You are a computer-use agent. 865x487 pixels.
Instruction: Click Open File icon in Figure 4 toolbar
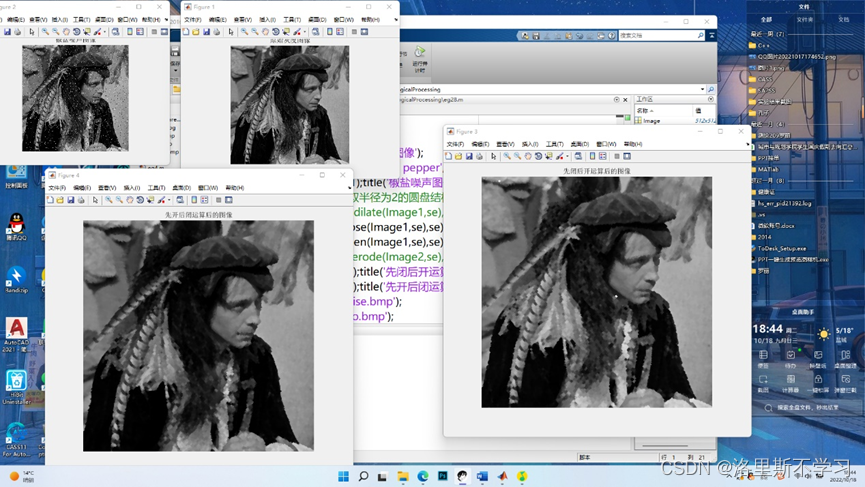click(x=60, y=200)
